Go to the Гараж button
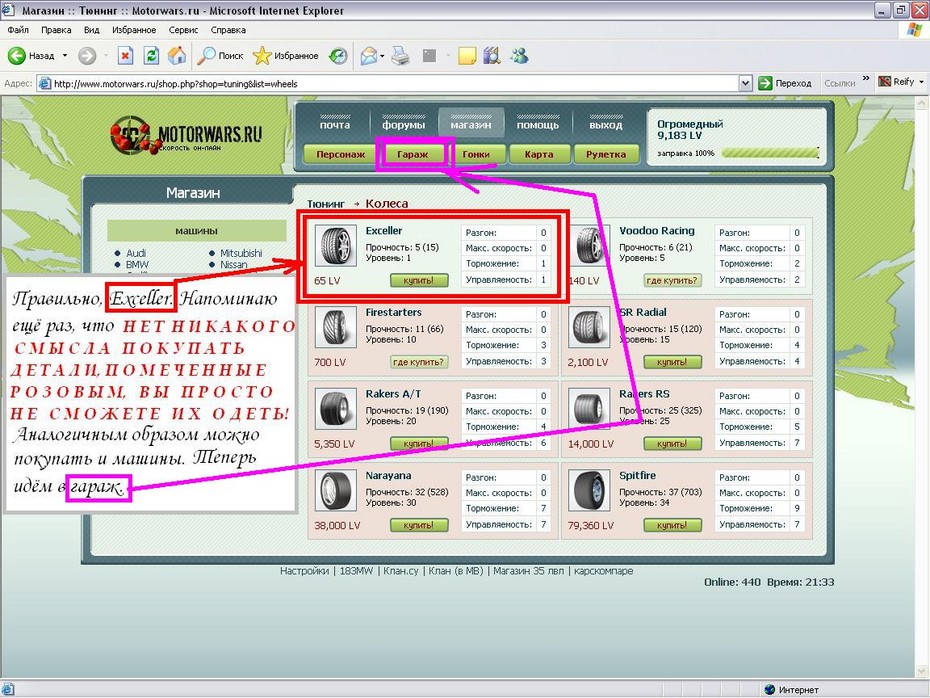930x698 pixels. pyautogui.click(x=413, y=154)
